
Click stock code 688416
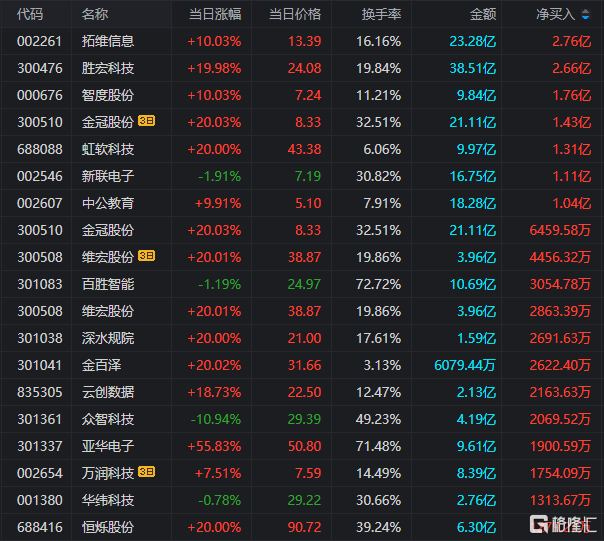pos(40,527)
